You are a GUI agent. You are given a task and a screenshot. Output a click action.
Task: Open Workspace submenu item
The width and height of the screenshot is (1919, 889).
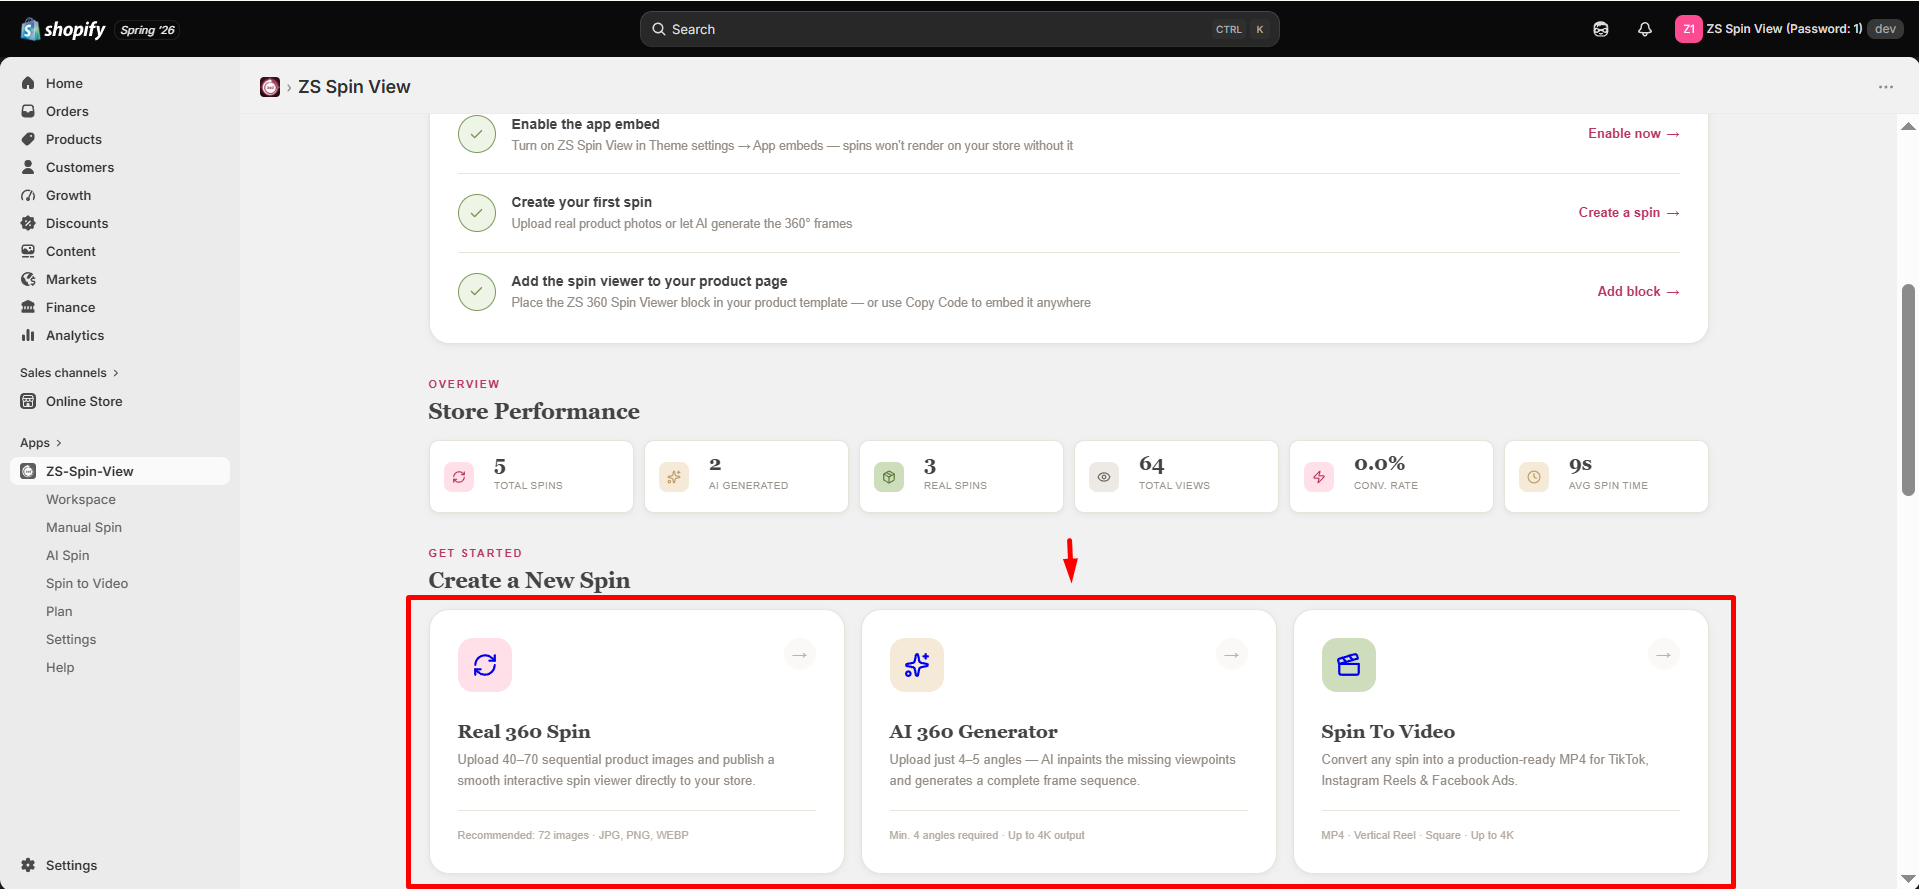[x=81, y=499]
